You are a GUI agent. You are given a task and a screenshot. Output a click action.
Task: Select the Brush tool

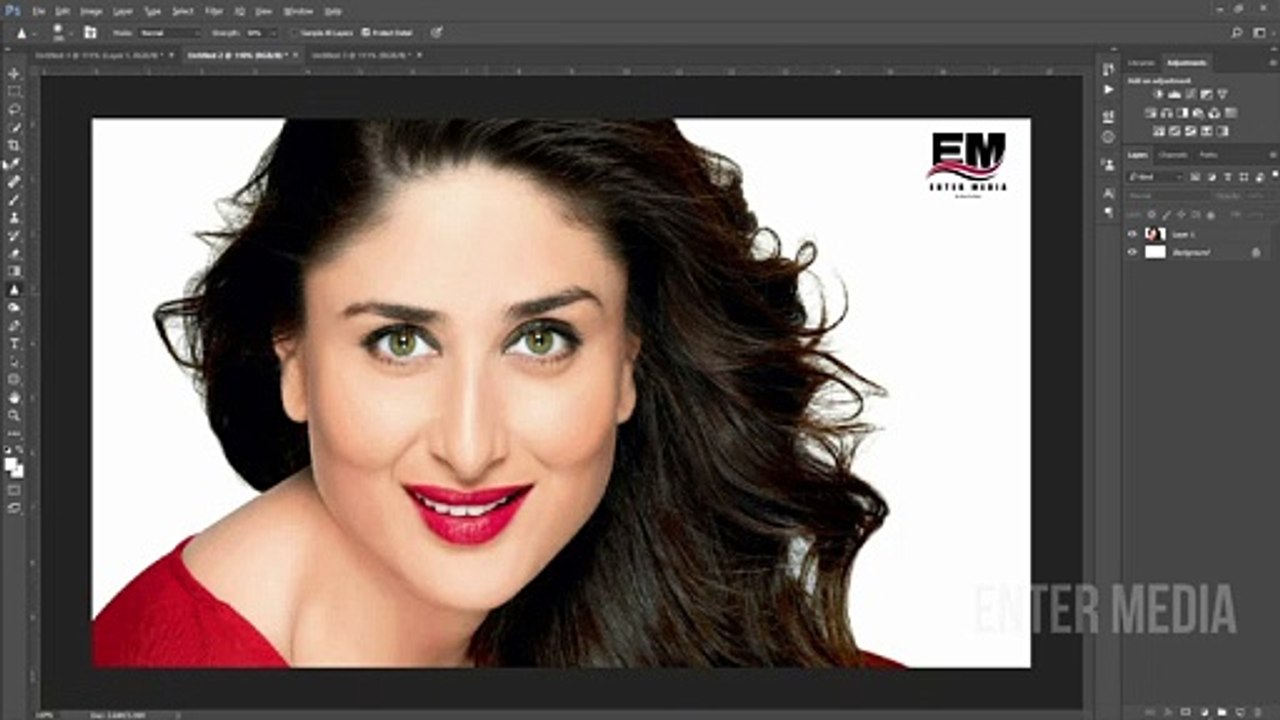tap(14, 200)
